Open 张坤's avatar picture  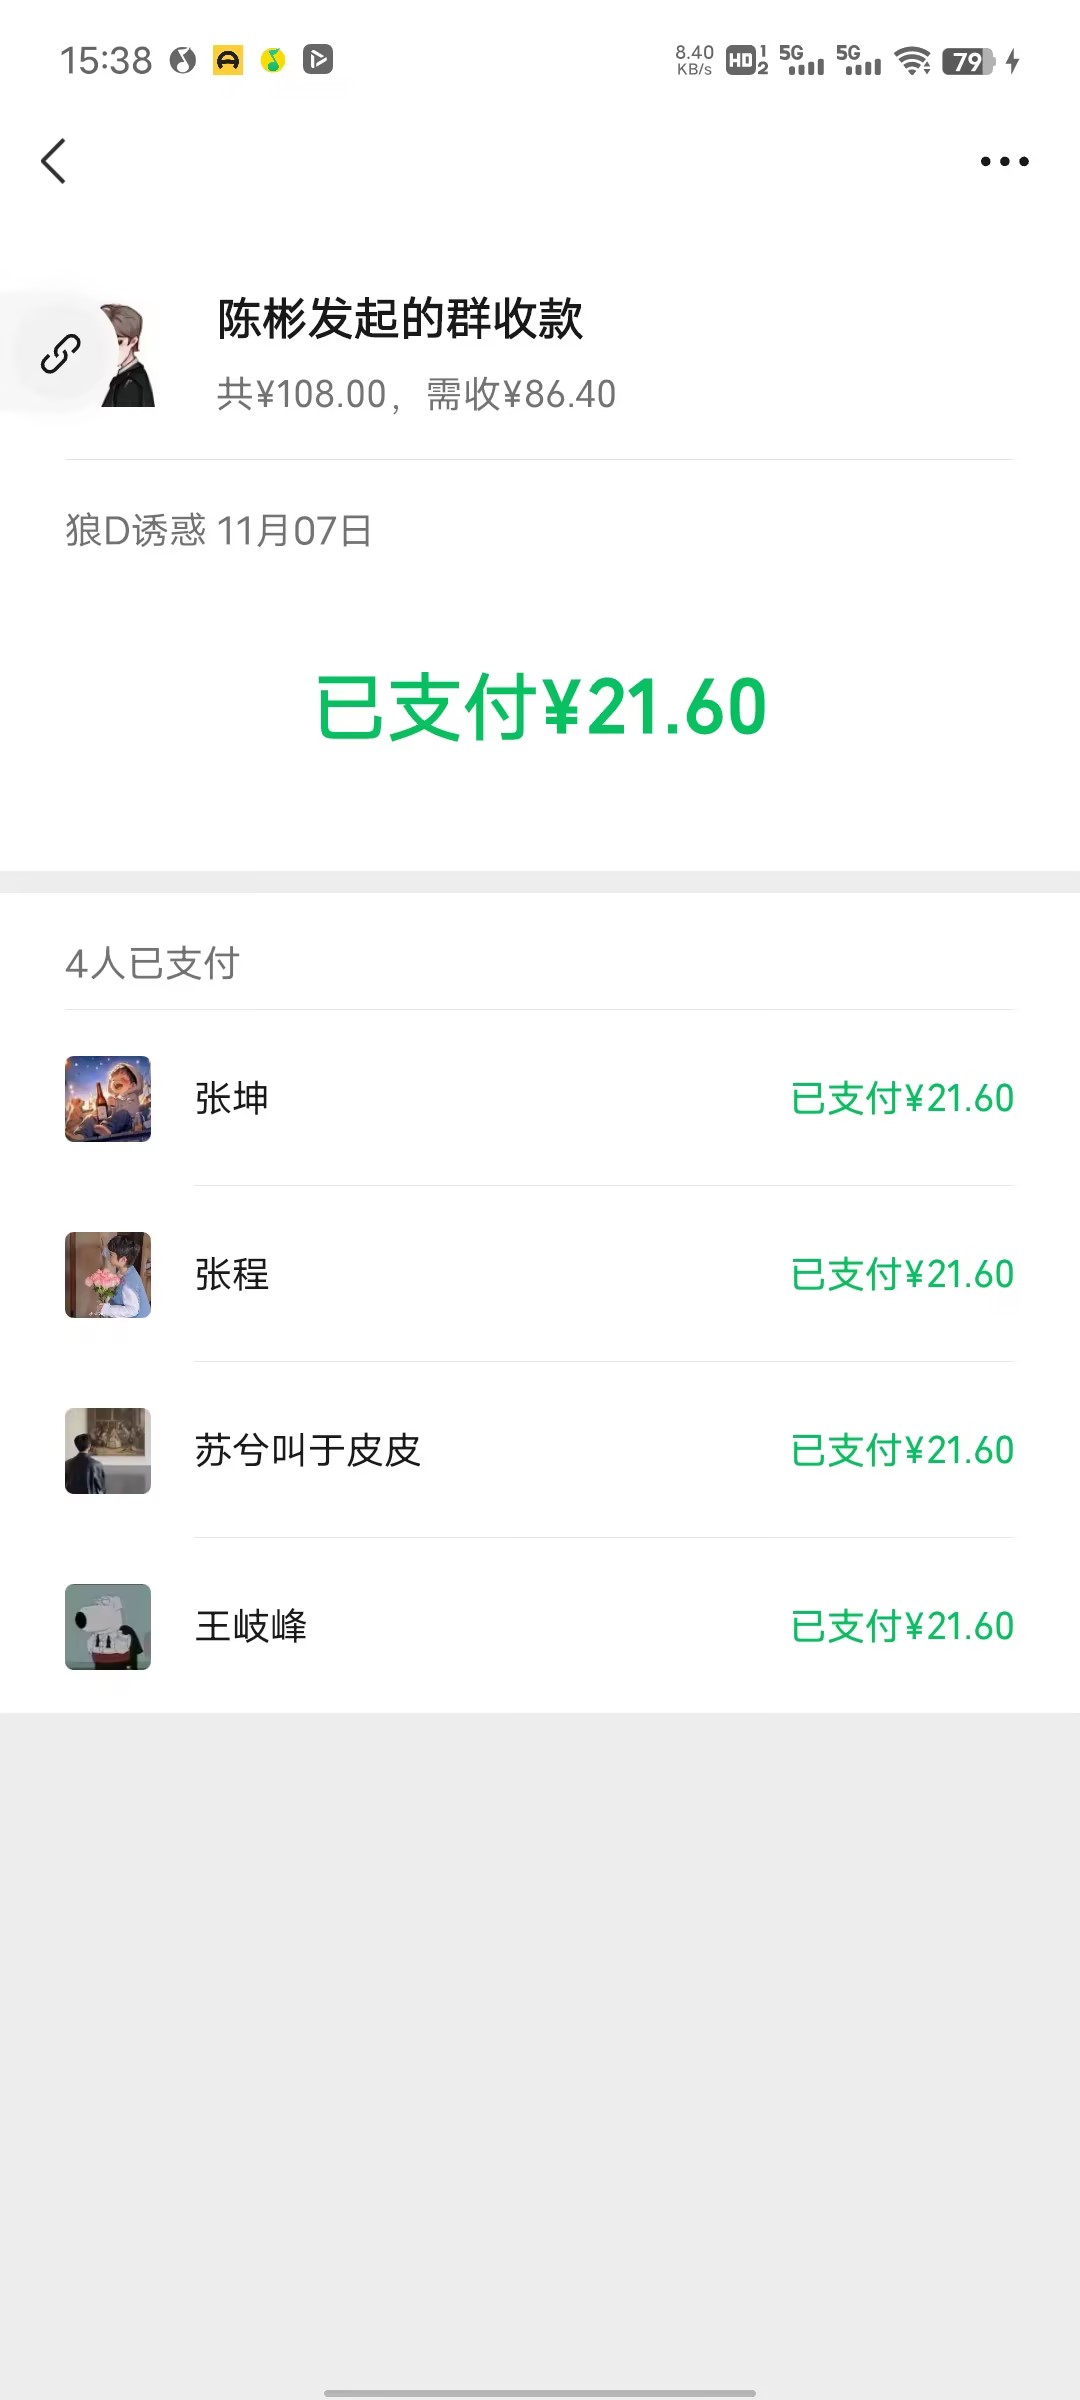(108, 1099)
